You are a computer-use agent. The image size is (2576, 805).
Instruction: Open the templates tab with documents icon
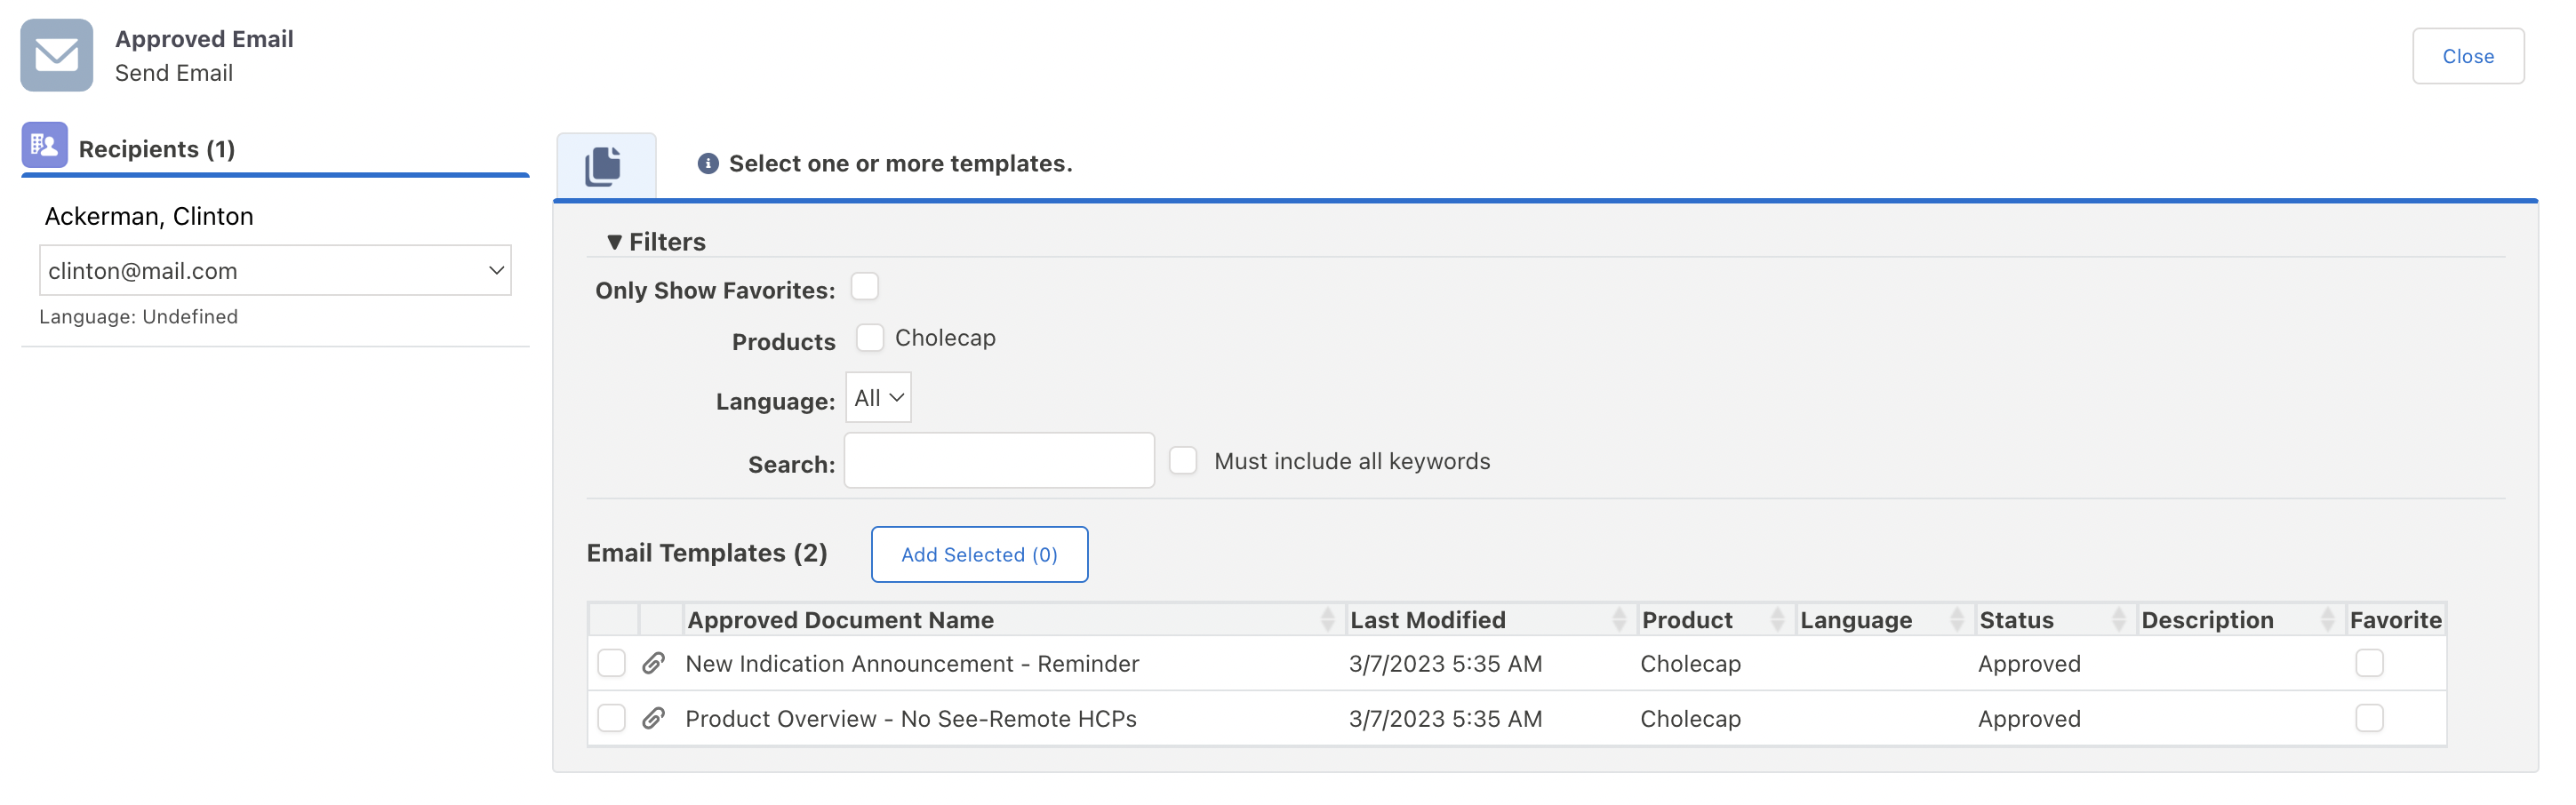pos(604,165)
